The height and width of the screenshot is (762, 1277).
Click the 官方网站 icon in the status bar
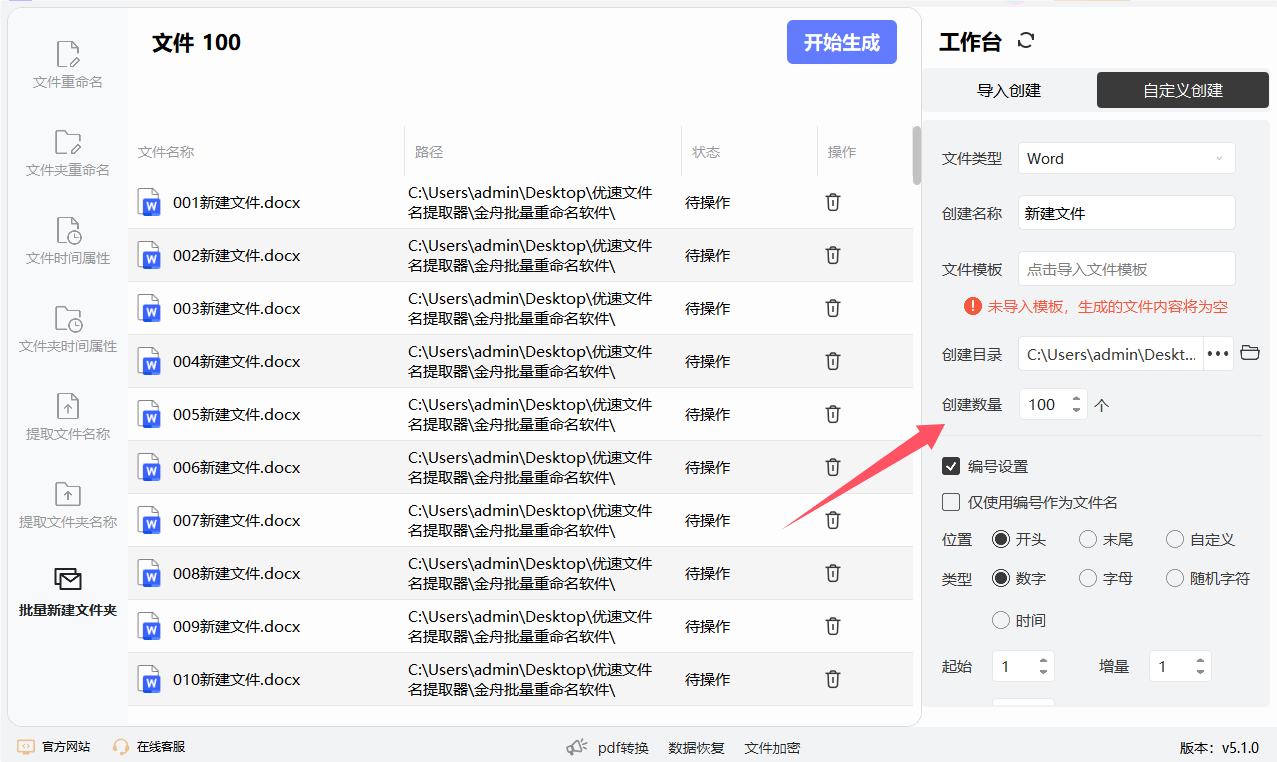pyautogui.click(x=26, y=747)
